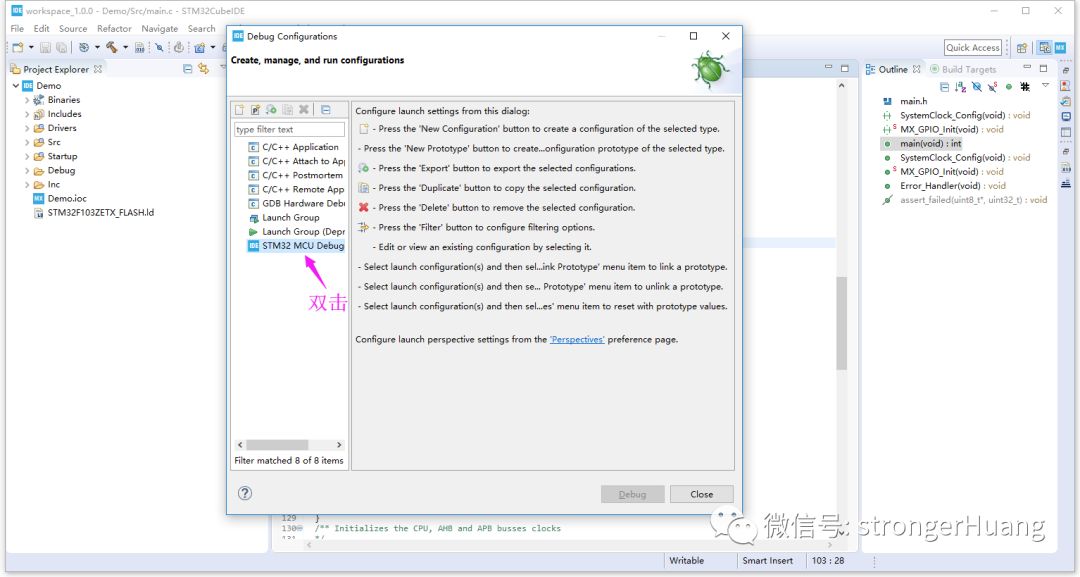Click the Export launch configuration icon

click(x=271, y=109)
